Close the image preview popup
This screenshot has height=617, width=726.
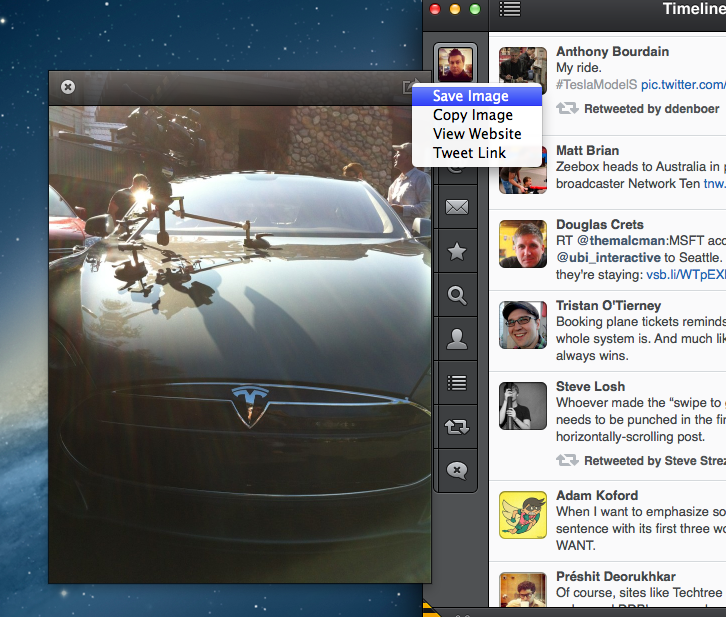click(68, 87)
